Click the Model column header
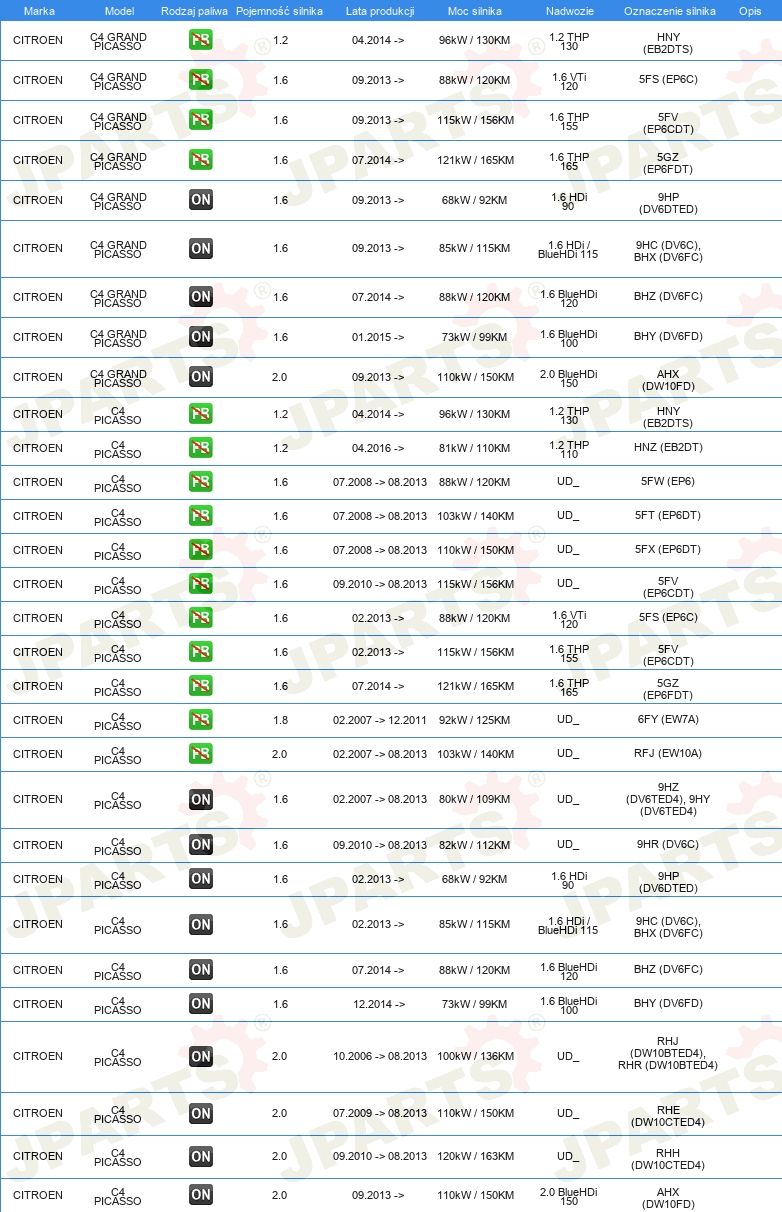Screen dimensions: 782x1212 coord(119,10)
